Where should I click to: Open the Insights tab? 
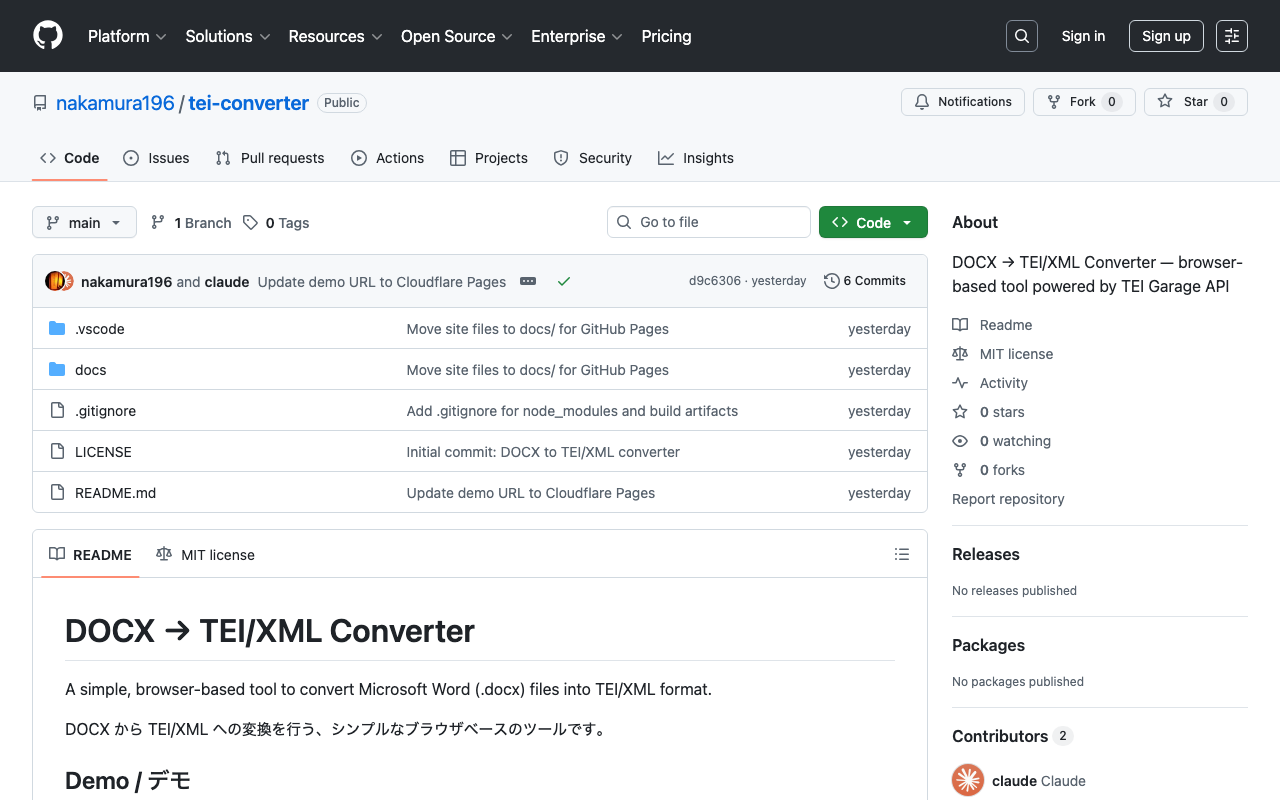[x=695, y=158]
